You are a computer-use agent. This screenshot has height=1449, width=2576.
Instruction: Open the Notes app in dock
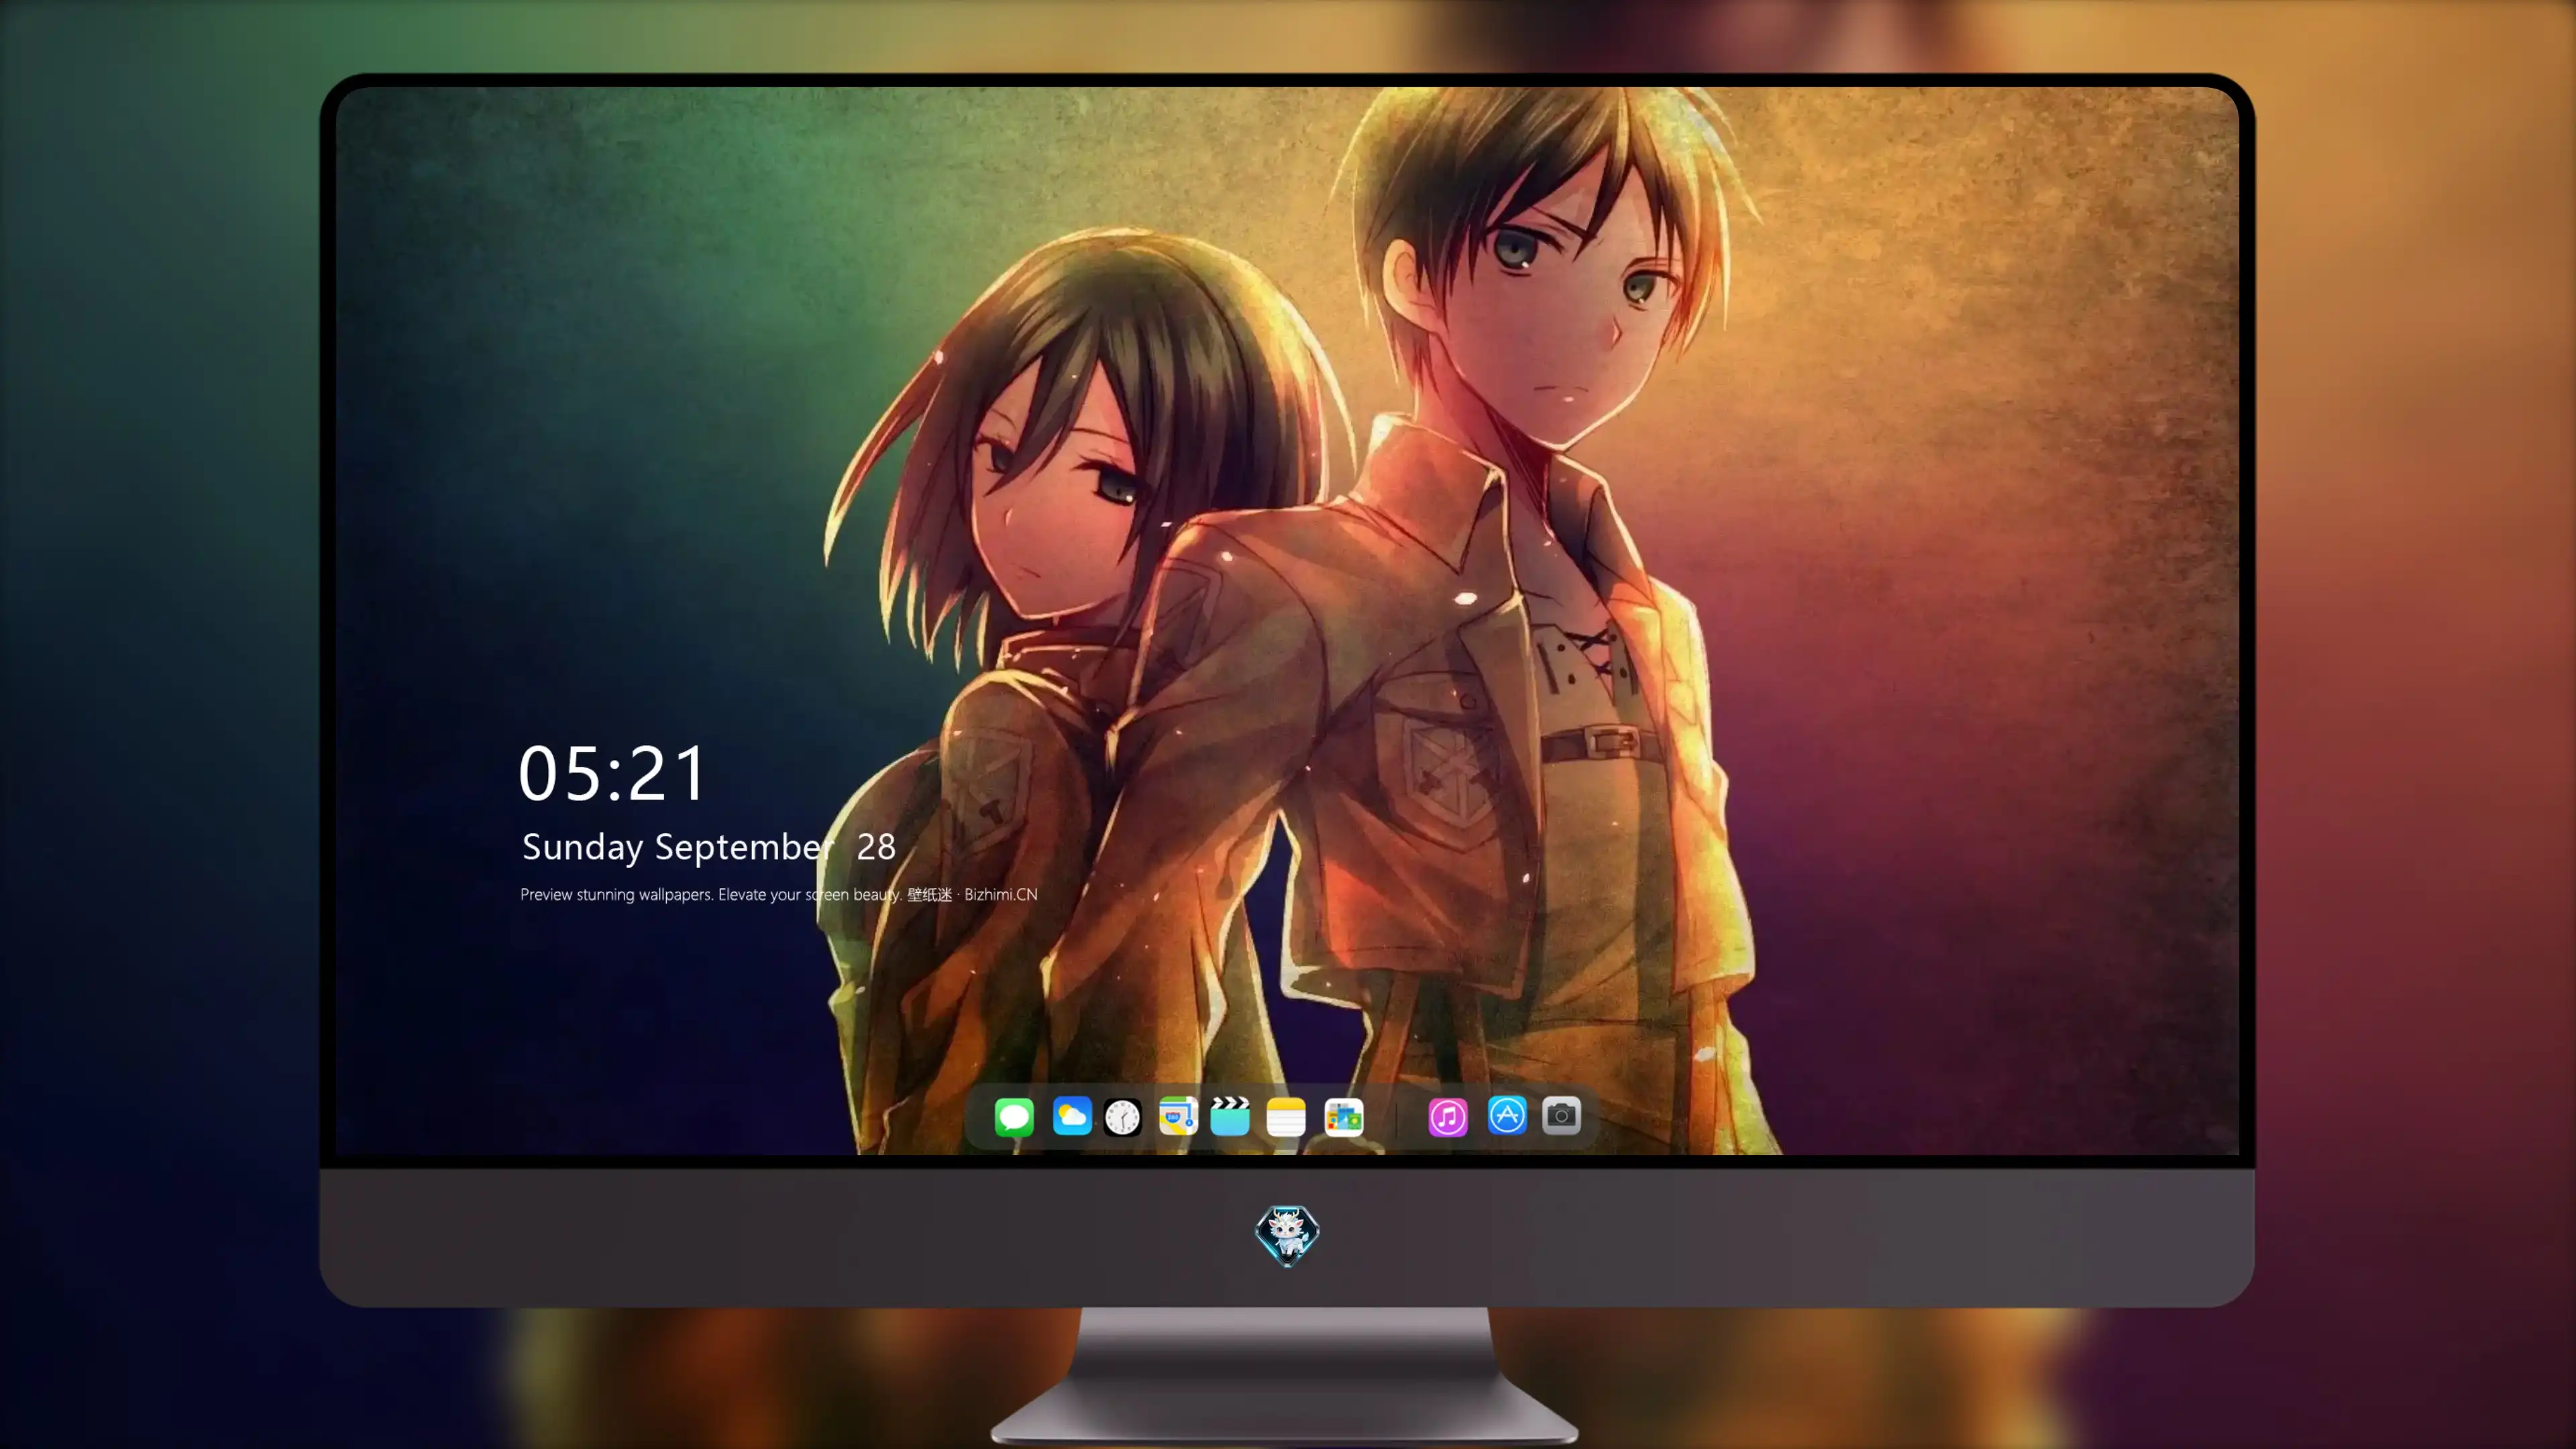click(x=1286, y=1116)
